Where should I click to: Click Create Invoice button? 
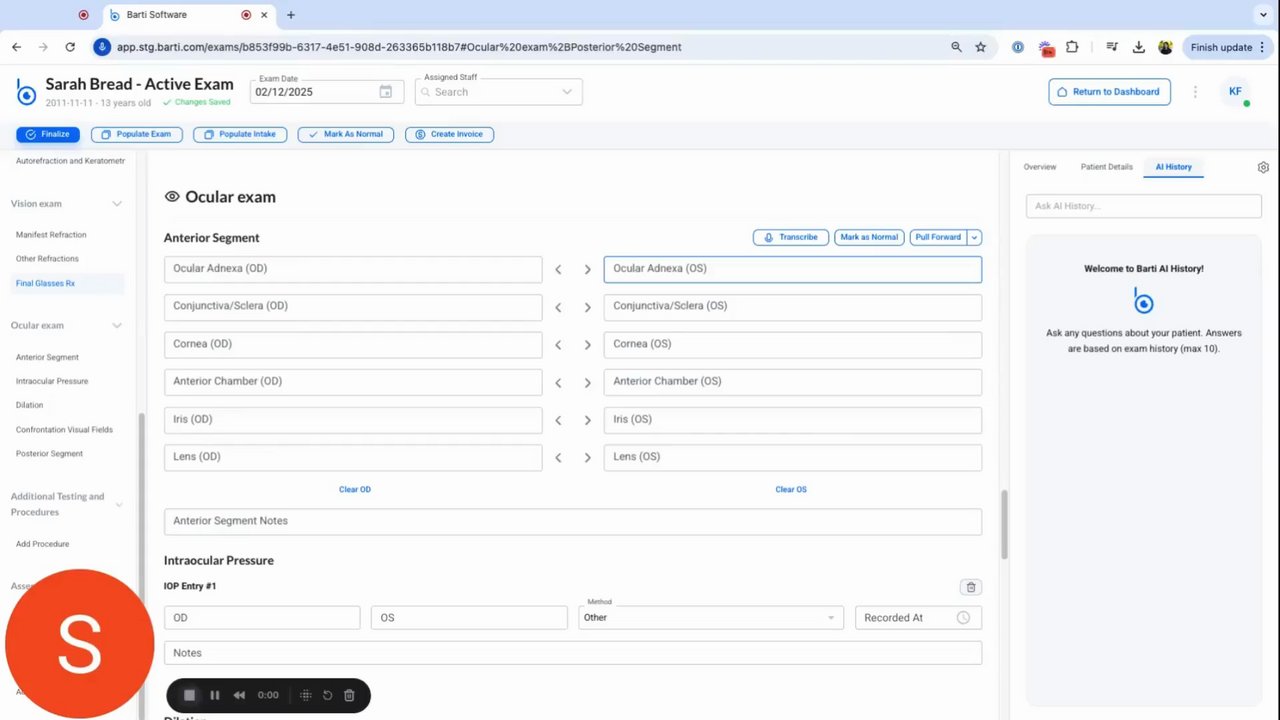(449, 134)
